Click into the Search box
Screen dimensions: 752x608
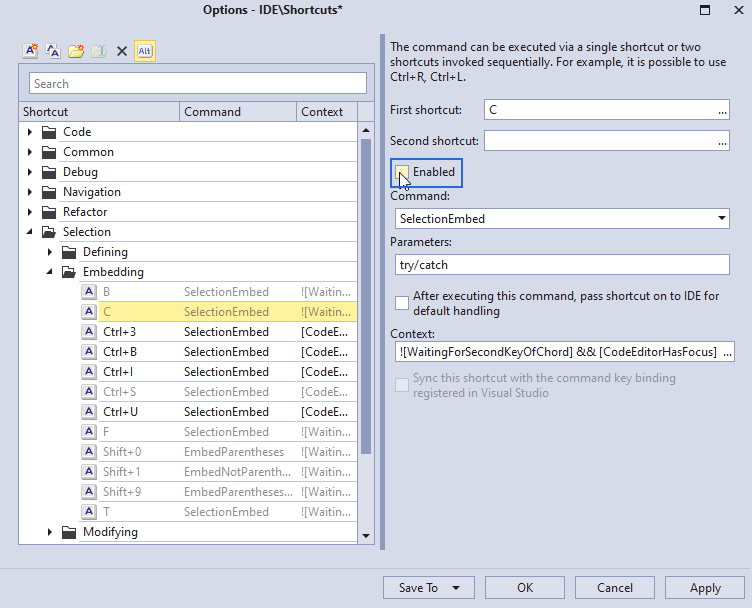tap(198, 84)
